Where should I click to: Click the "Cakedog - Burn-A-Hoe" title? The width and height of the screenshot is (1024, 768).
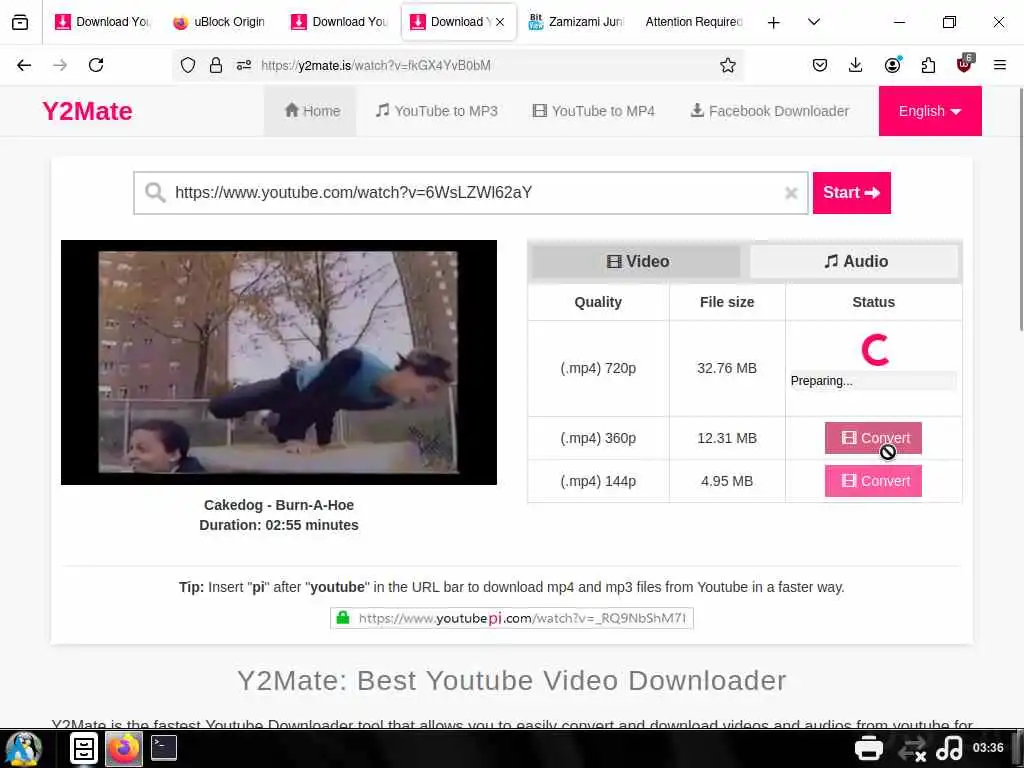pos(279,505)
